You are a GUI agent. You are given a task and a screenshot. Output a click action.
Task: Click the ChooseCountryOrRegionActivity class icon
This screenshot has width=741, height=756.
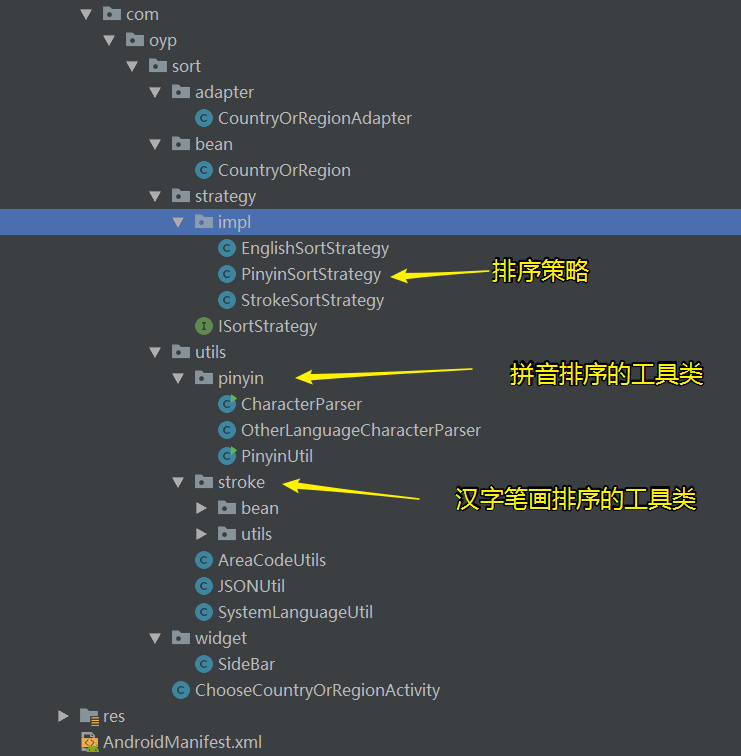(181, 690)
